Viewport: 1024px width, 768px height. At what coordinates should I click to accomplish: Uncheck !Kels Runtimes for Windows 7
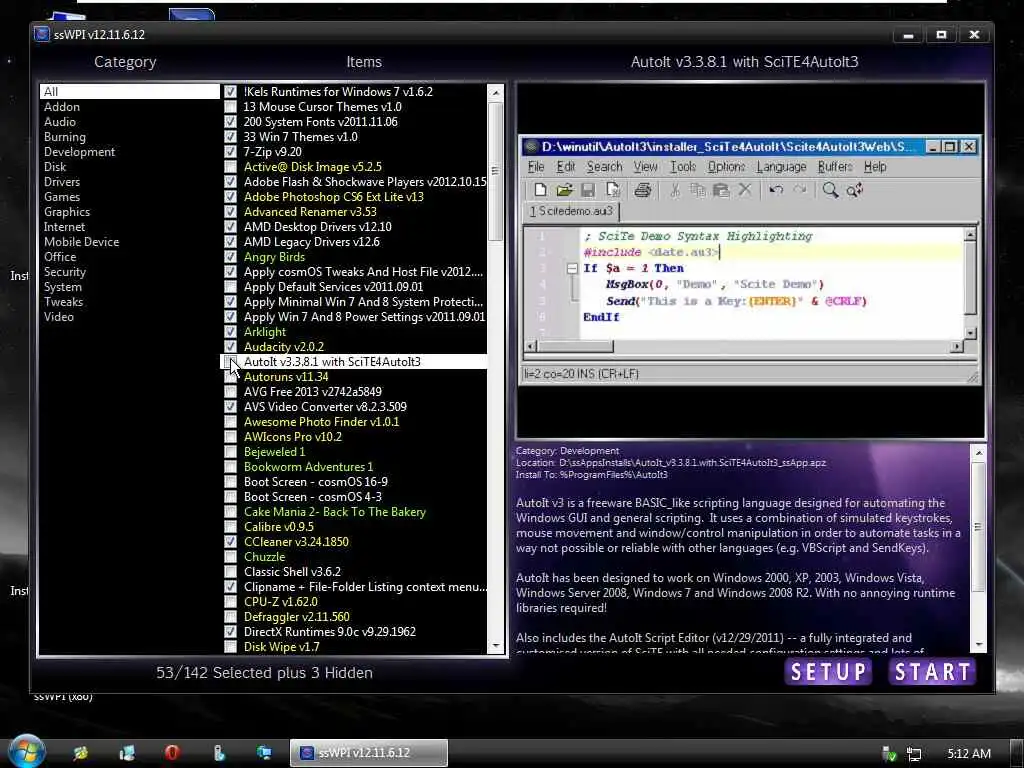pyautogui.click(x=231, y=91)
